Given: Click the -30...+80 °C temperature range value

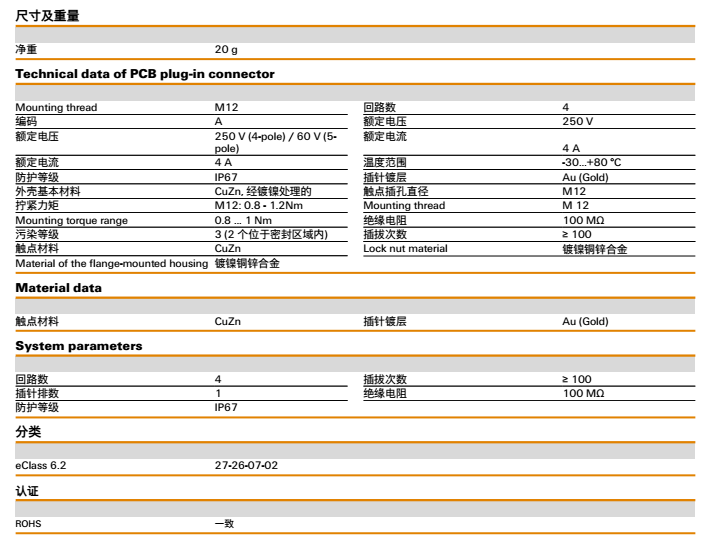Looking at the screenshot, I should (591, 163).
